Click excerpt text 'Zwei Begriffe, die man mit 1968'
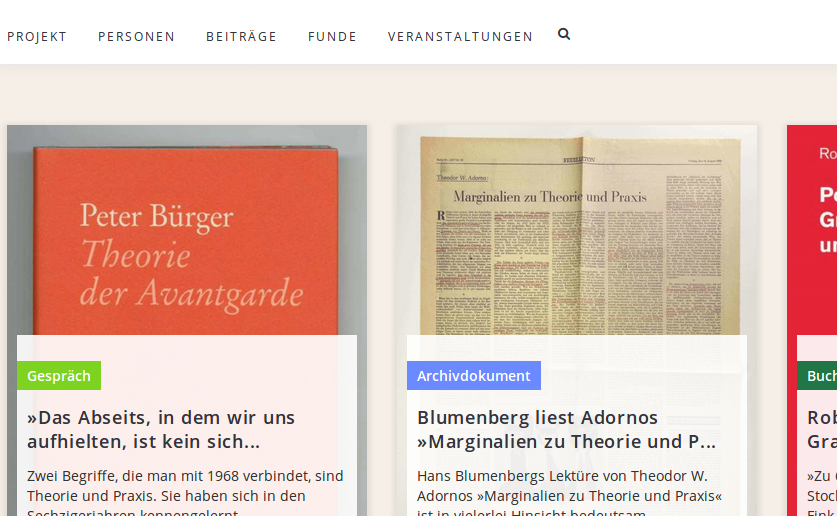This screenshot has height=516, width=837. (185, 476)
